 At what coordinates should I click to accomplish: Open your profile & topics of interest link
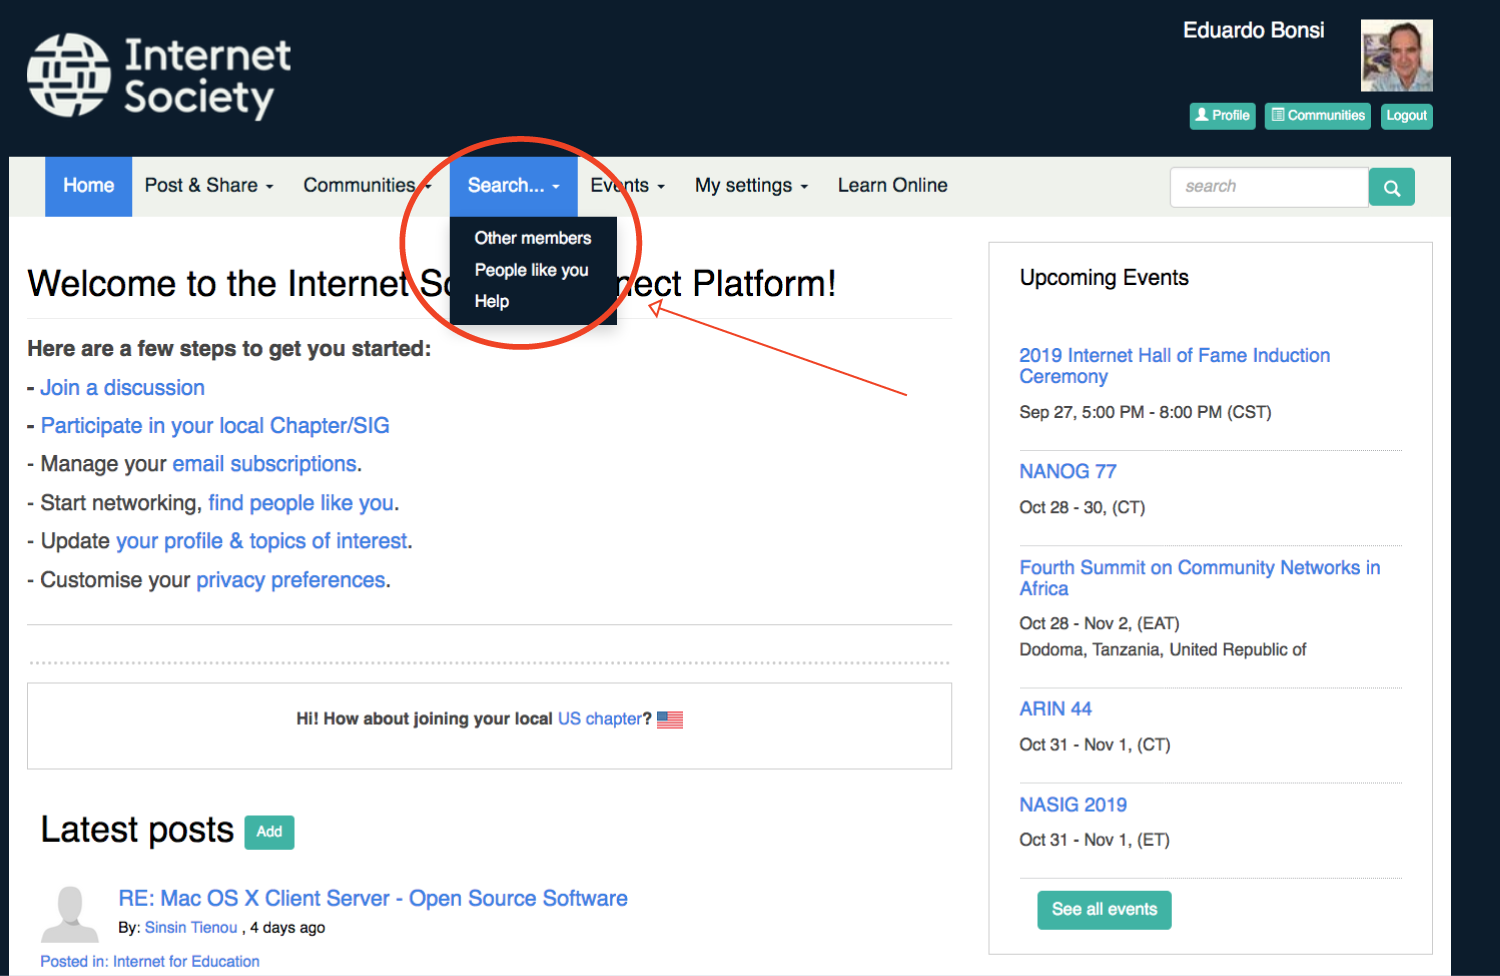(262, 541)
